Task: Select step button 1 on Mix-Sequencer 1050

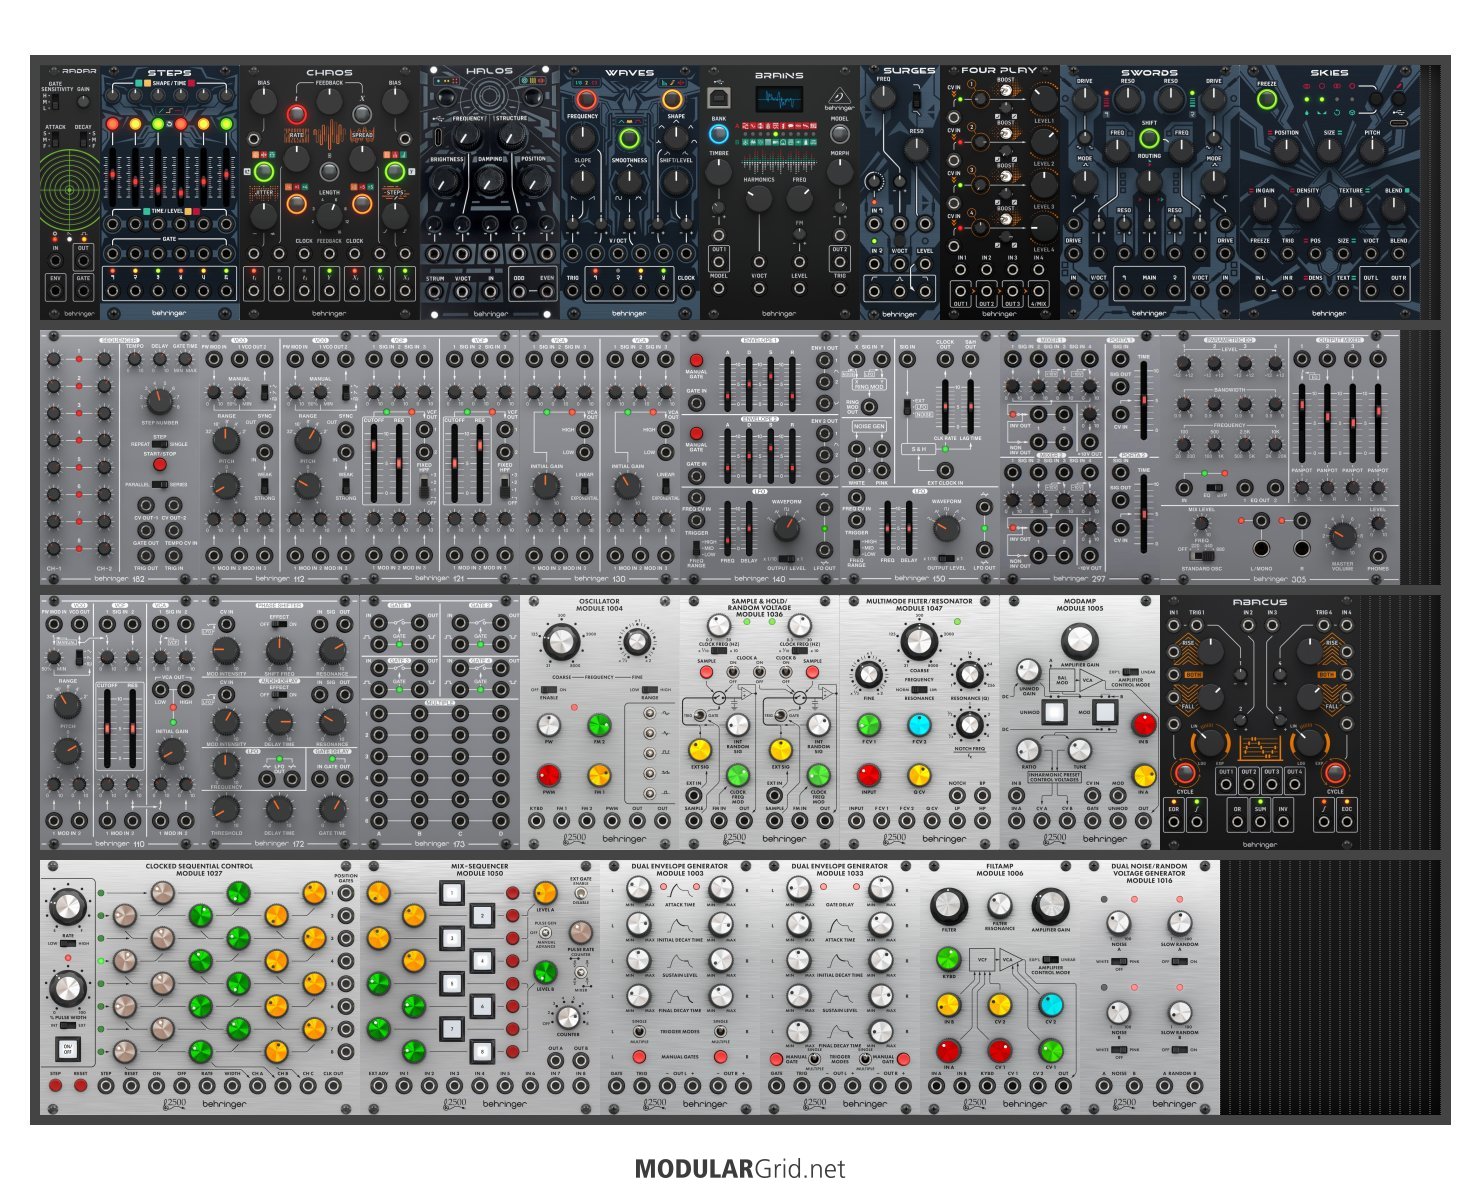Action: [452, 892]
